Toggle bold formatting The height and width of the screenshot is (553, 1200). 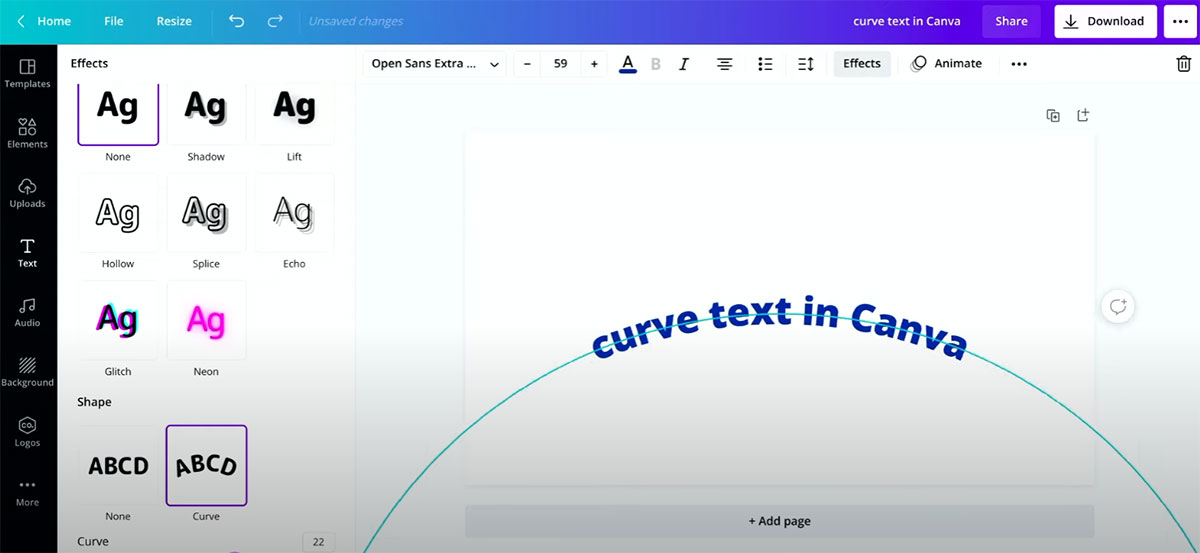click(x=656, y=64)
